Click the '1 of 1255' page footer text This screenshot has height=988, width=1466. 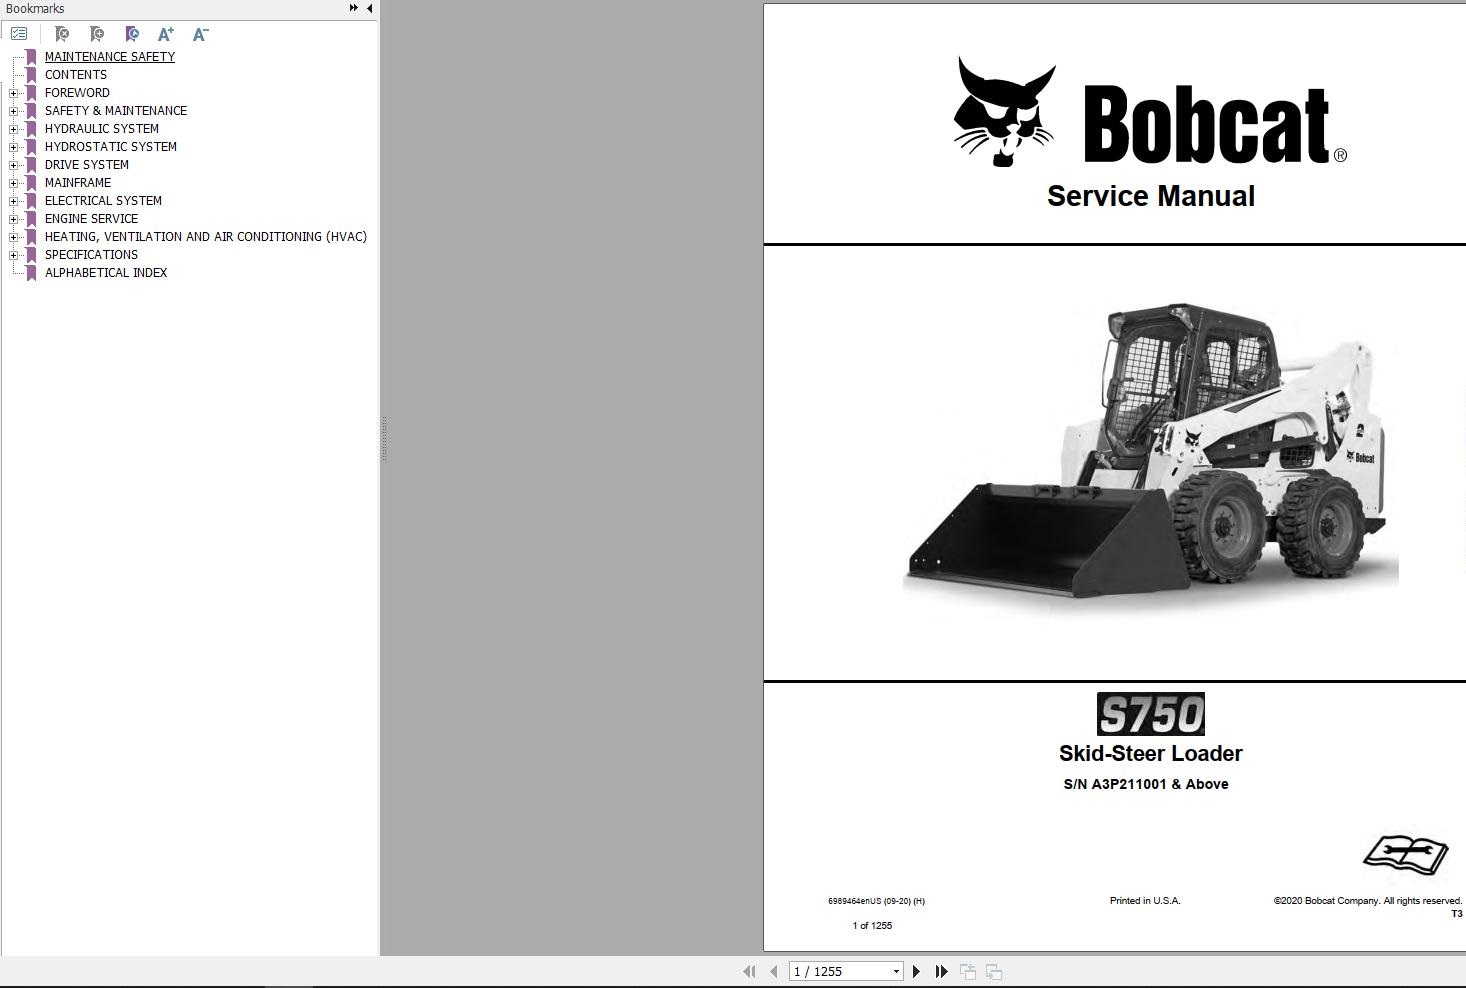point(872,926)
